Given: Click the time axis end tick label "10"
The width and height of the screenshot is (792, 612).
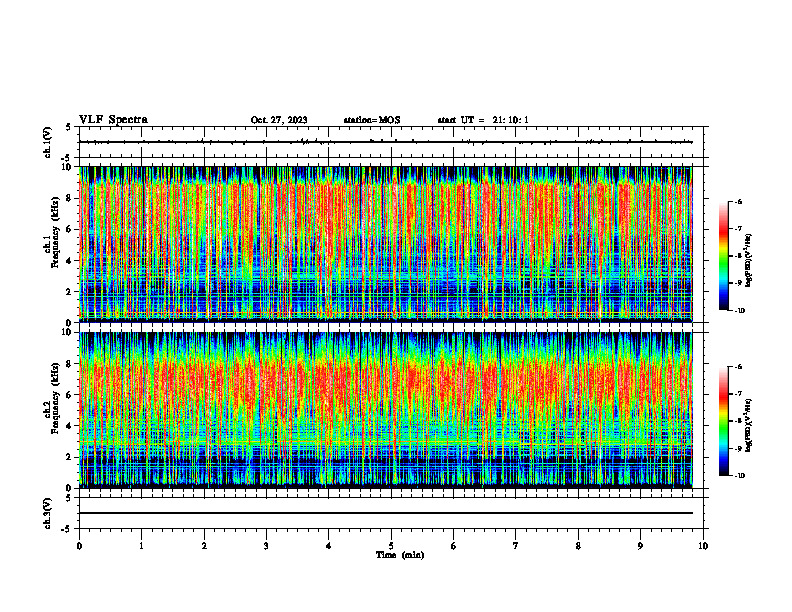Looking at the screenshot, I should point(703,546).
